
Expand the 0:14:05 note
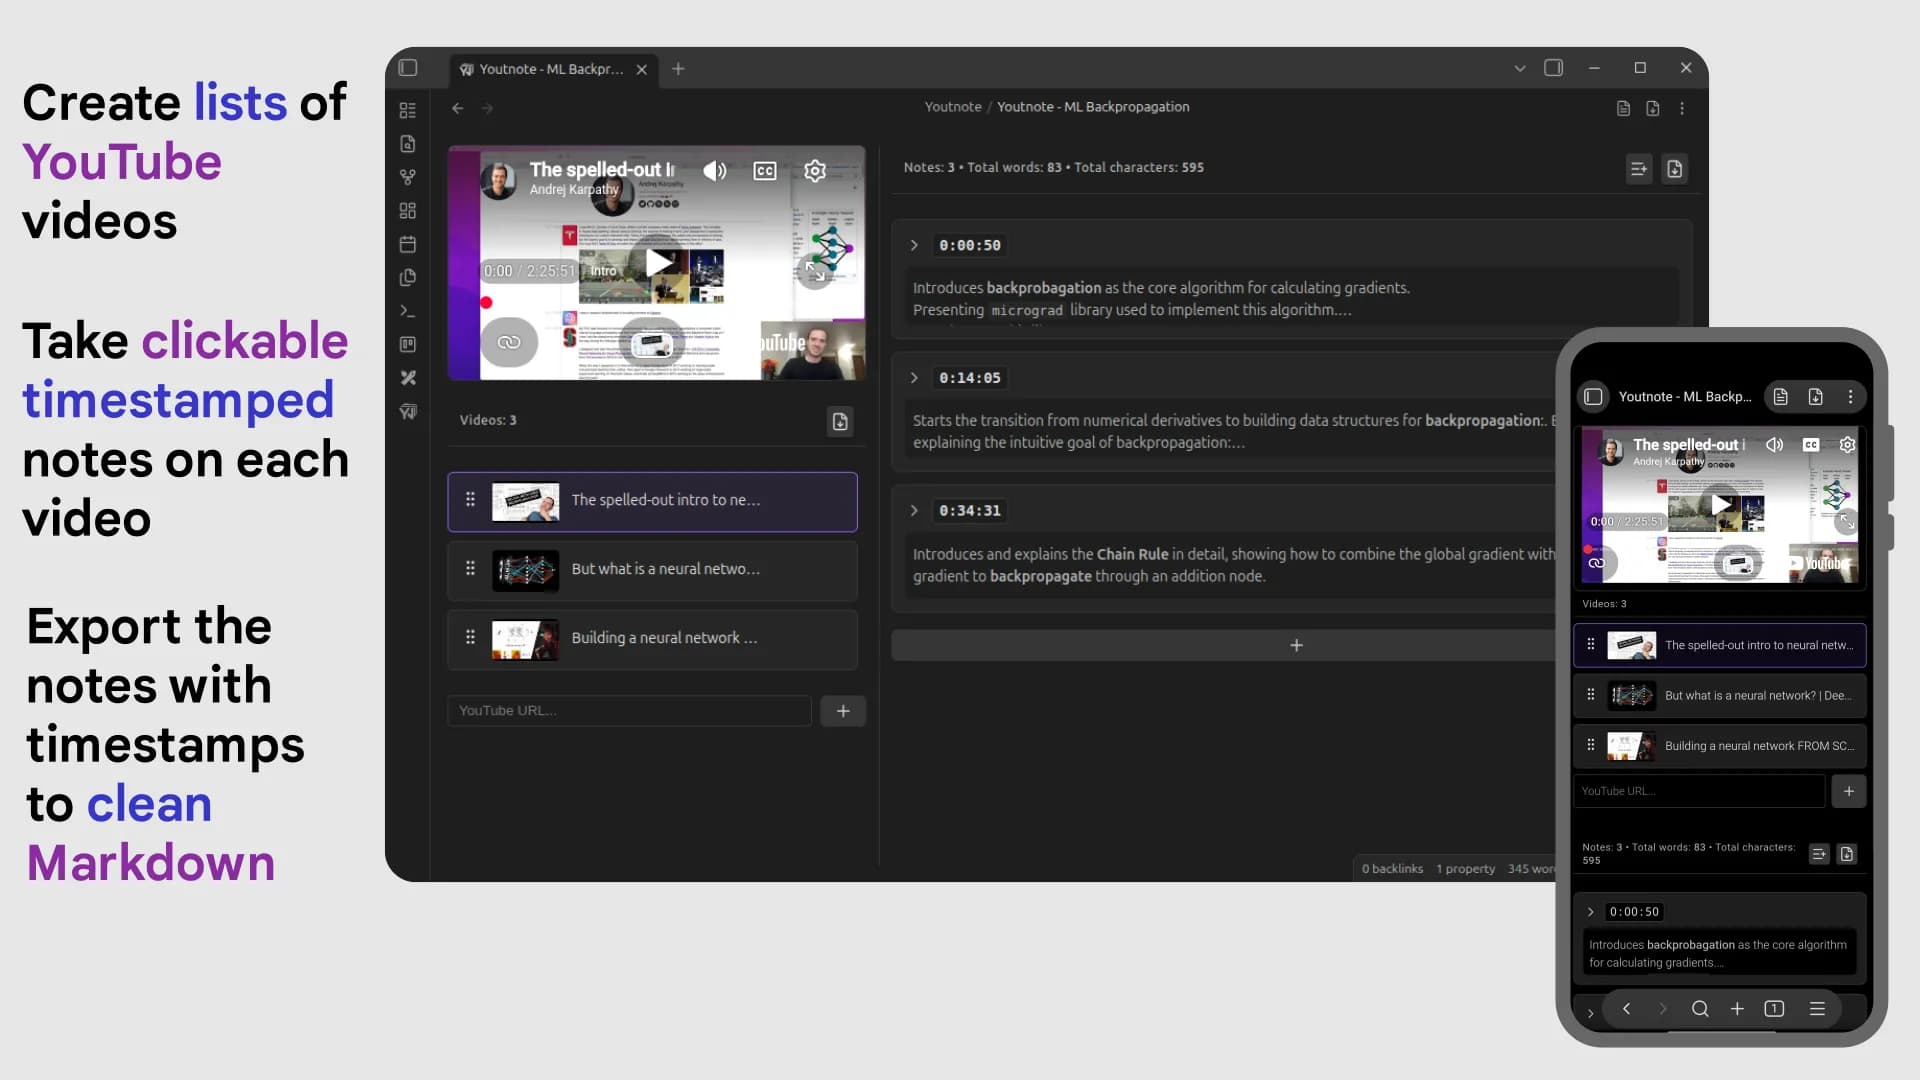tap(914, 378)
